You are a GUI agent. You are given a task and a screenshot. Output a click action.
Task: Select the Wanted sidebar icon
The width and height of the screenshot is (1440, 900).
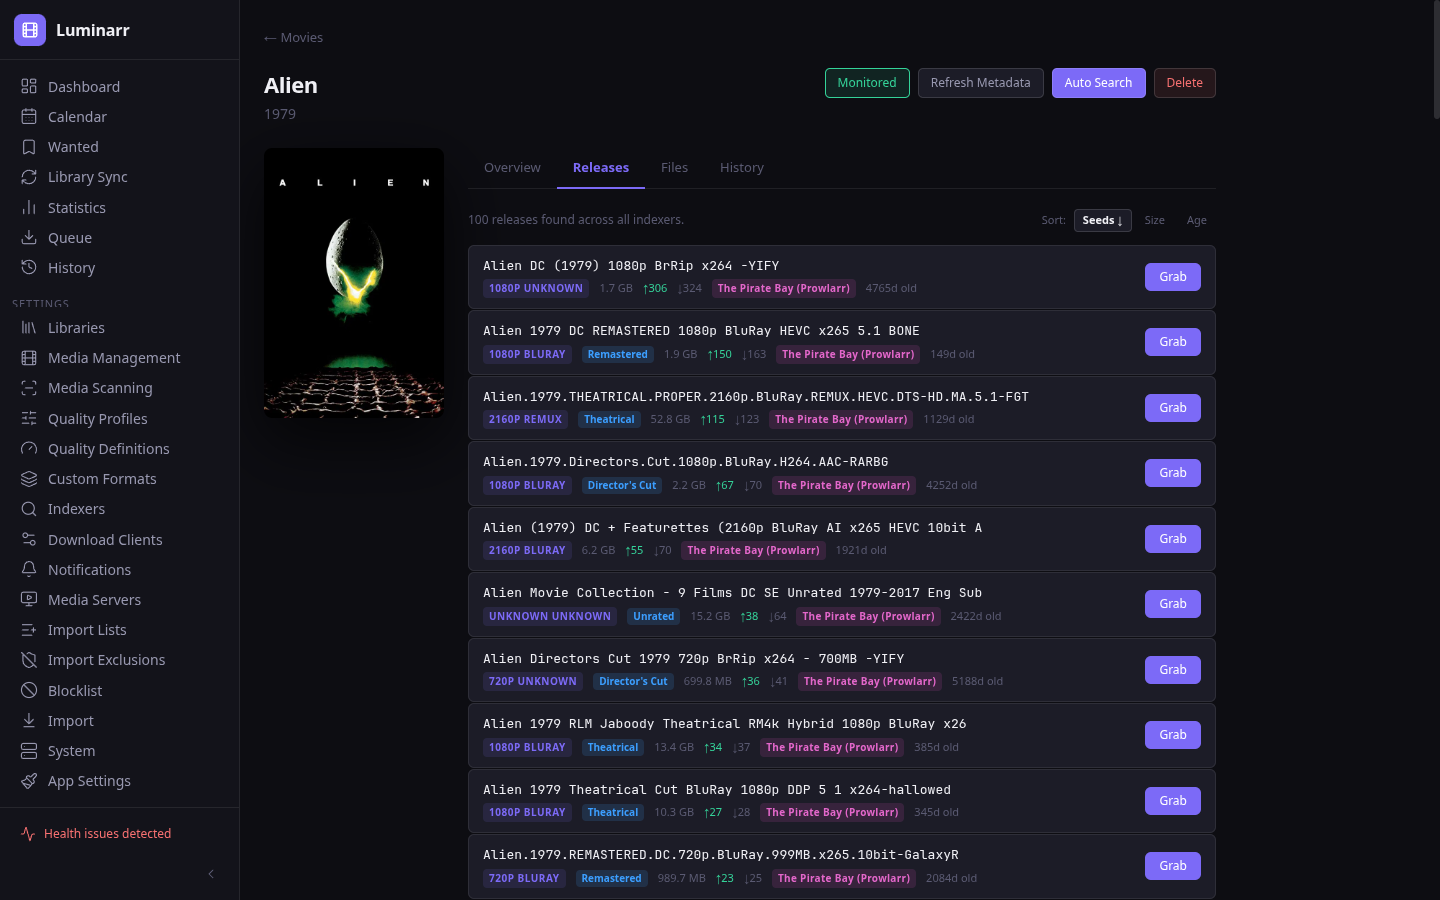point(31,146)
